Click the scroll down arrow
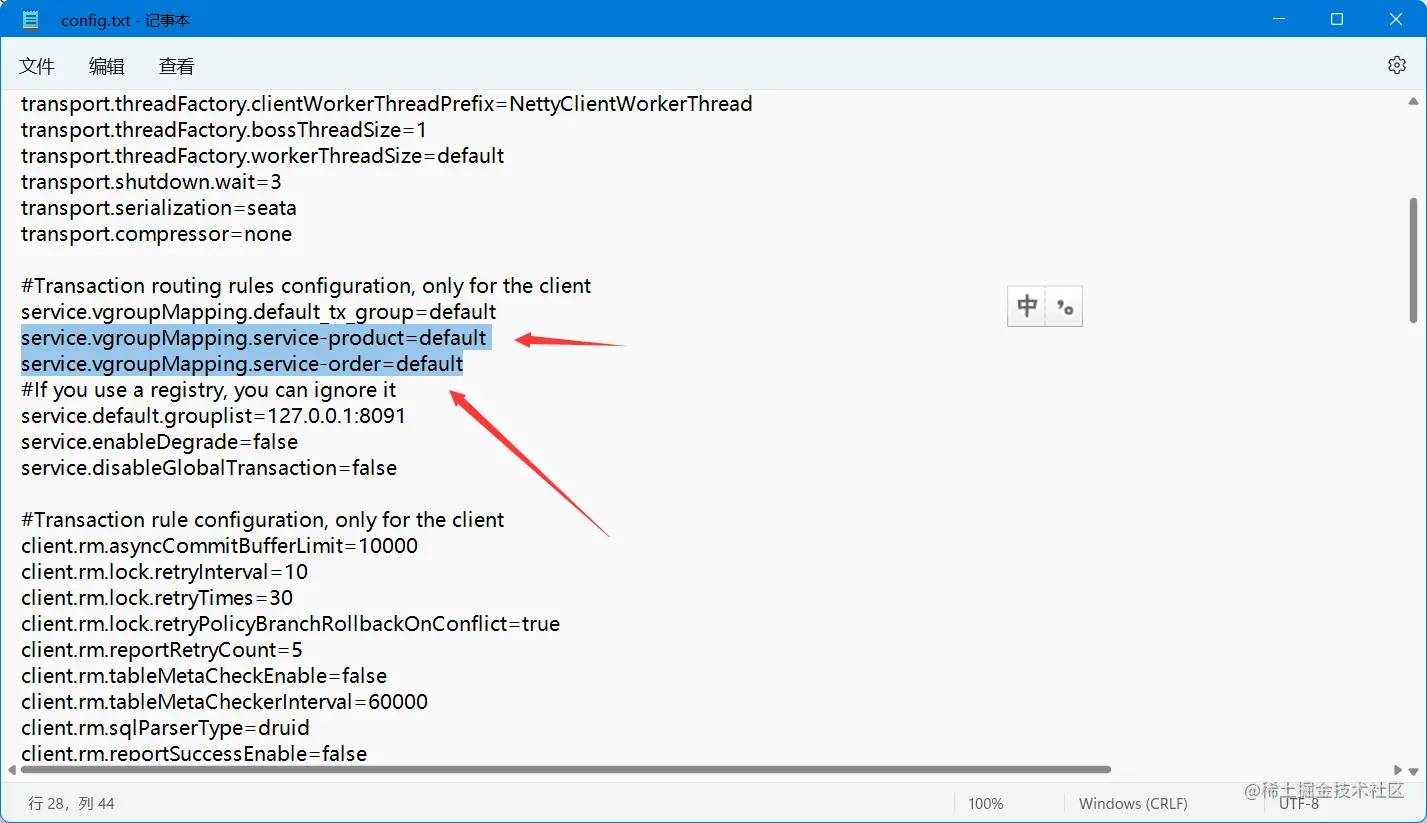Screen dimensions: 1427x823 click(x=1413, y=770)
